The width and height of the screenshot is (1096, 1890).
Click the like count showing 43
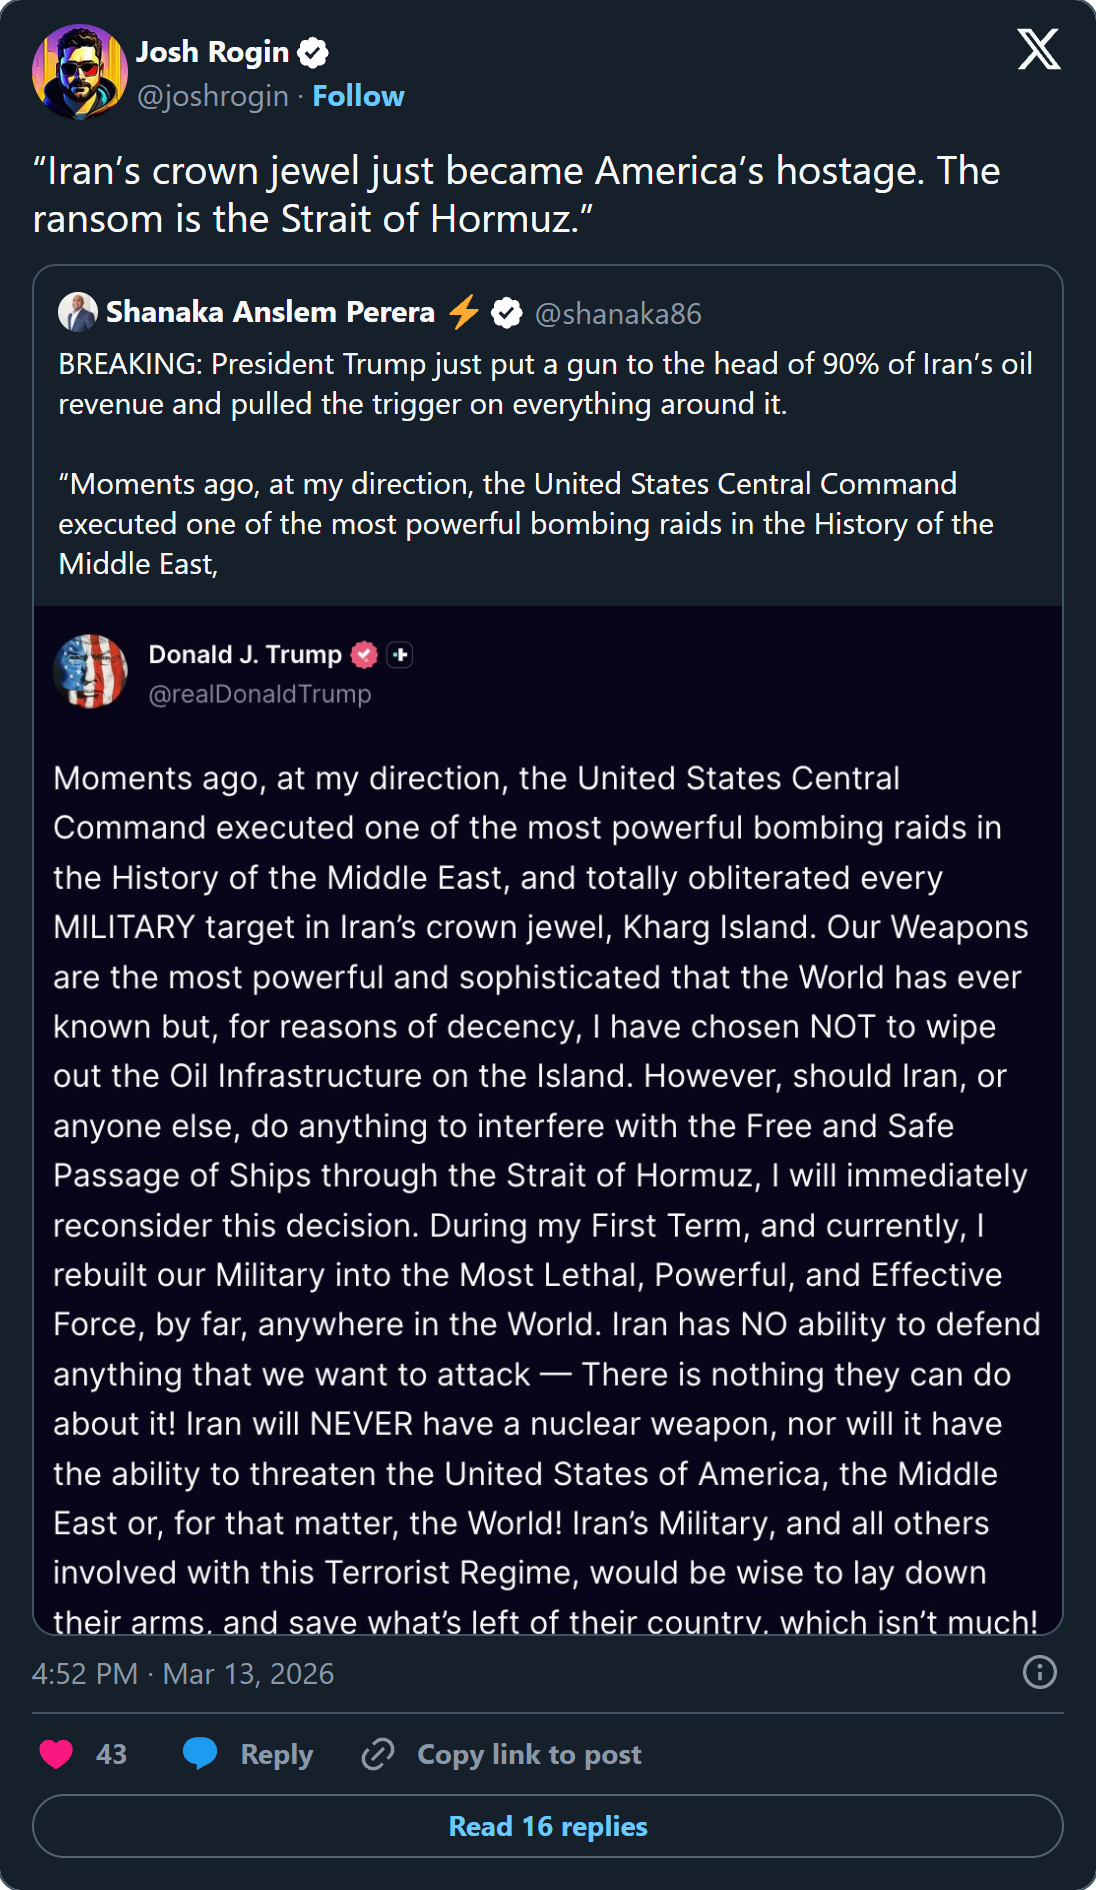(110, 1753)
